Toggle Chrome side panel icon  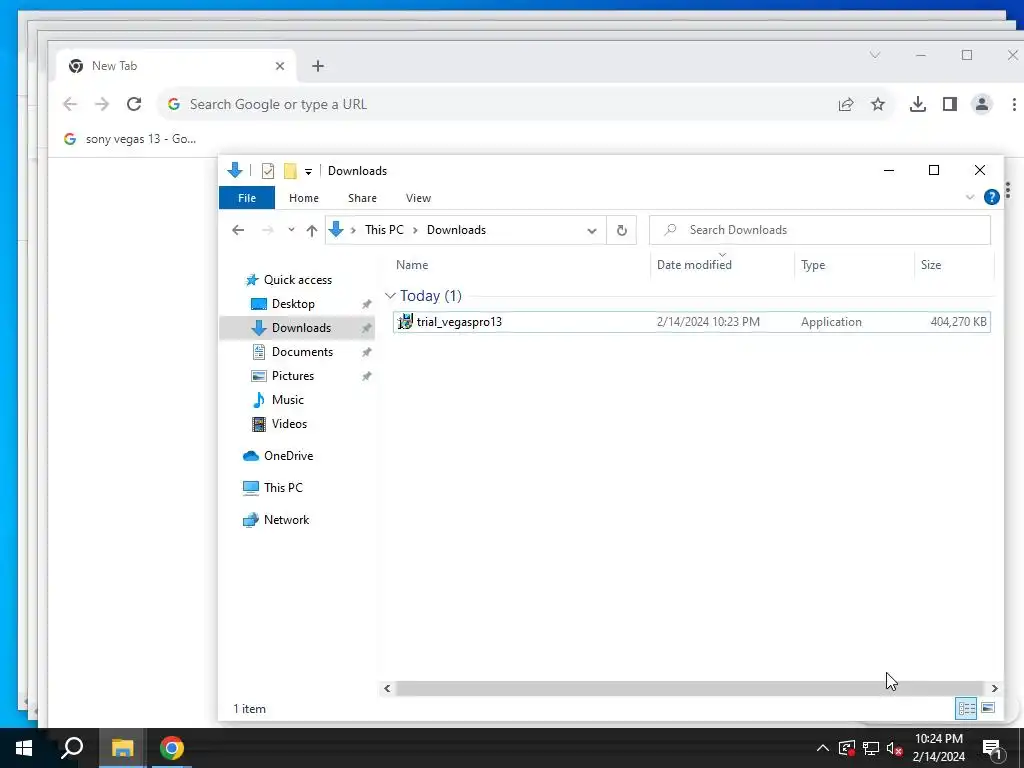[x=950, y=104]
